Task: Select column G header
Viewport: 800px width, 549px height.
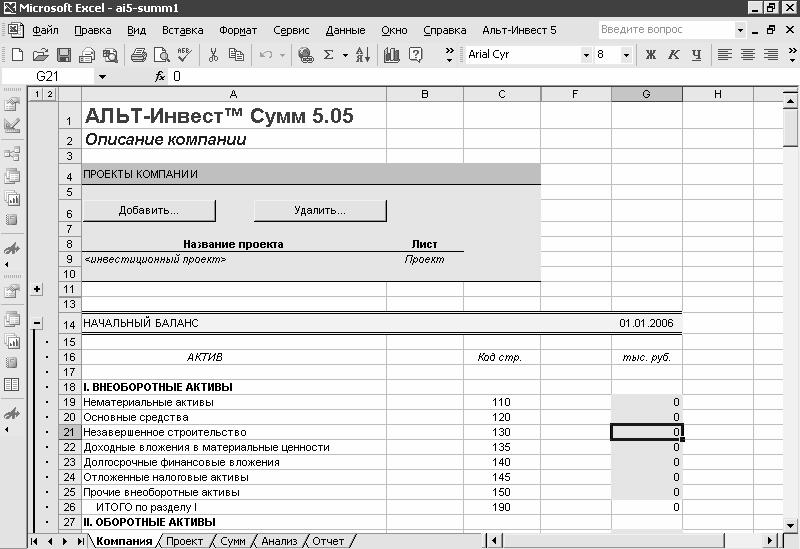Action: [646, 94]
